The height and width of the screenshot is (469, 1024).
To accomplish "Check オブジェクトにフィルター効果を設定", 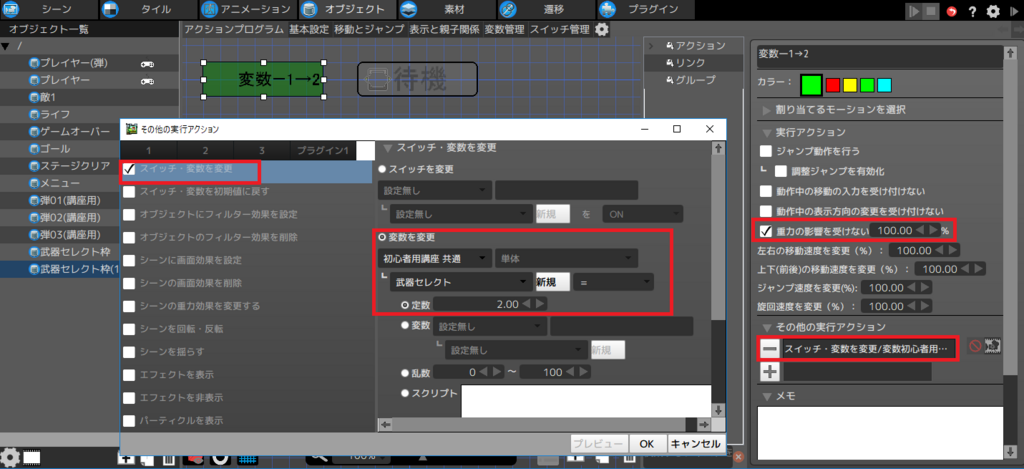I will click(x=129, y=214).
